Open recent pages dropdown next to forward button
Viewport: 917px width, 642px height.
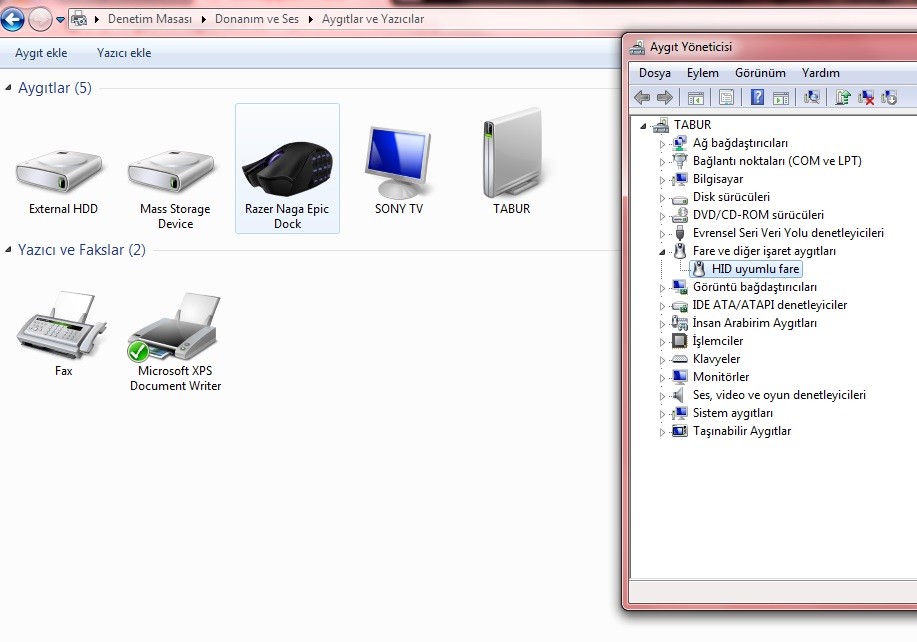(x=60, y=20)
